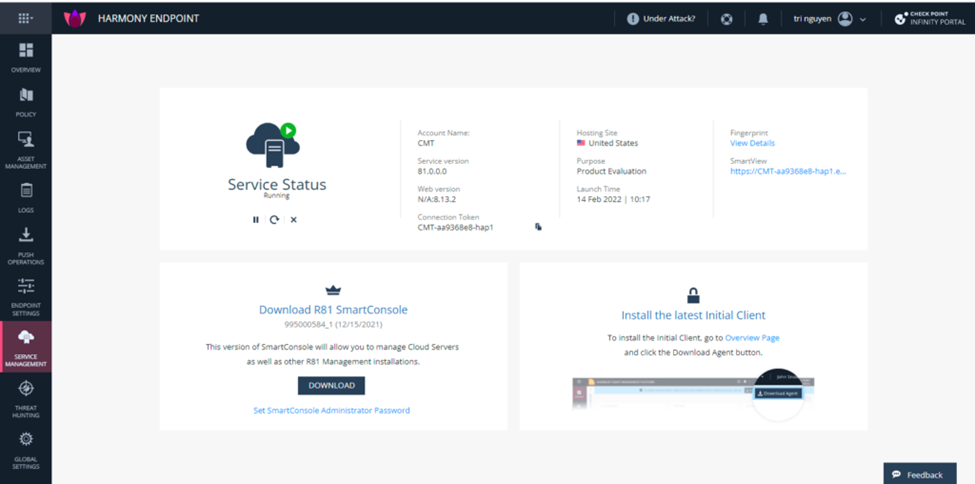Image resolution: width=975 pixels, height=484 pixels.
Task: Click the launch time 14 Feb 2022 value
Action: point(613,199)
